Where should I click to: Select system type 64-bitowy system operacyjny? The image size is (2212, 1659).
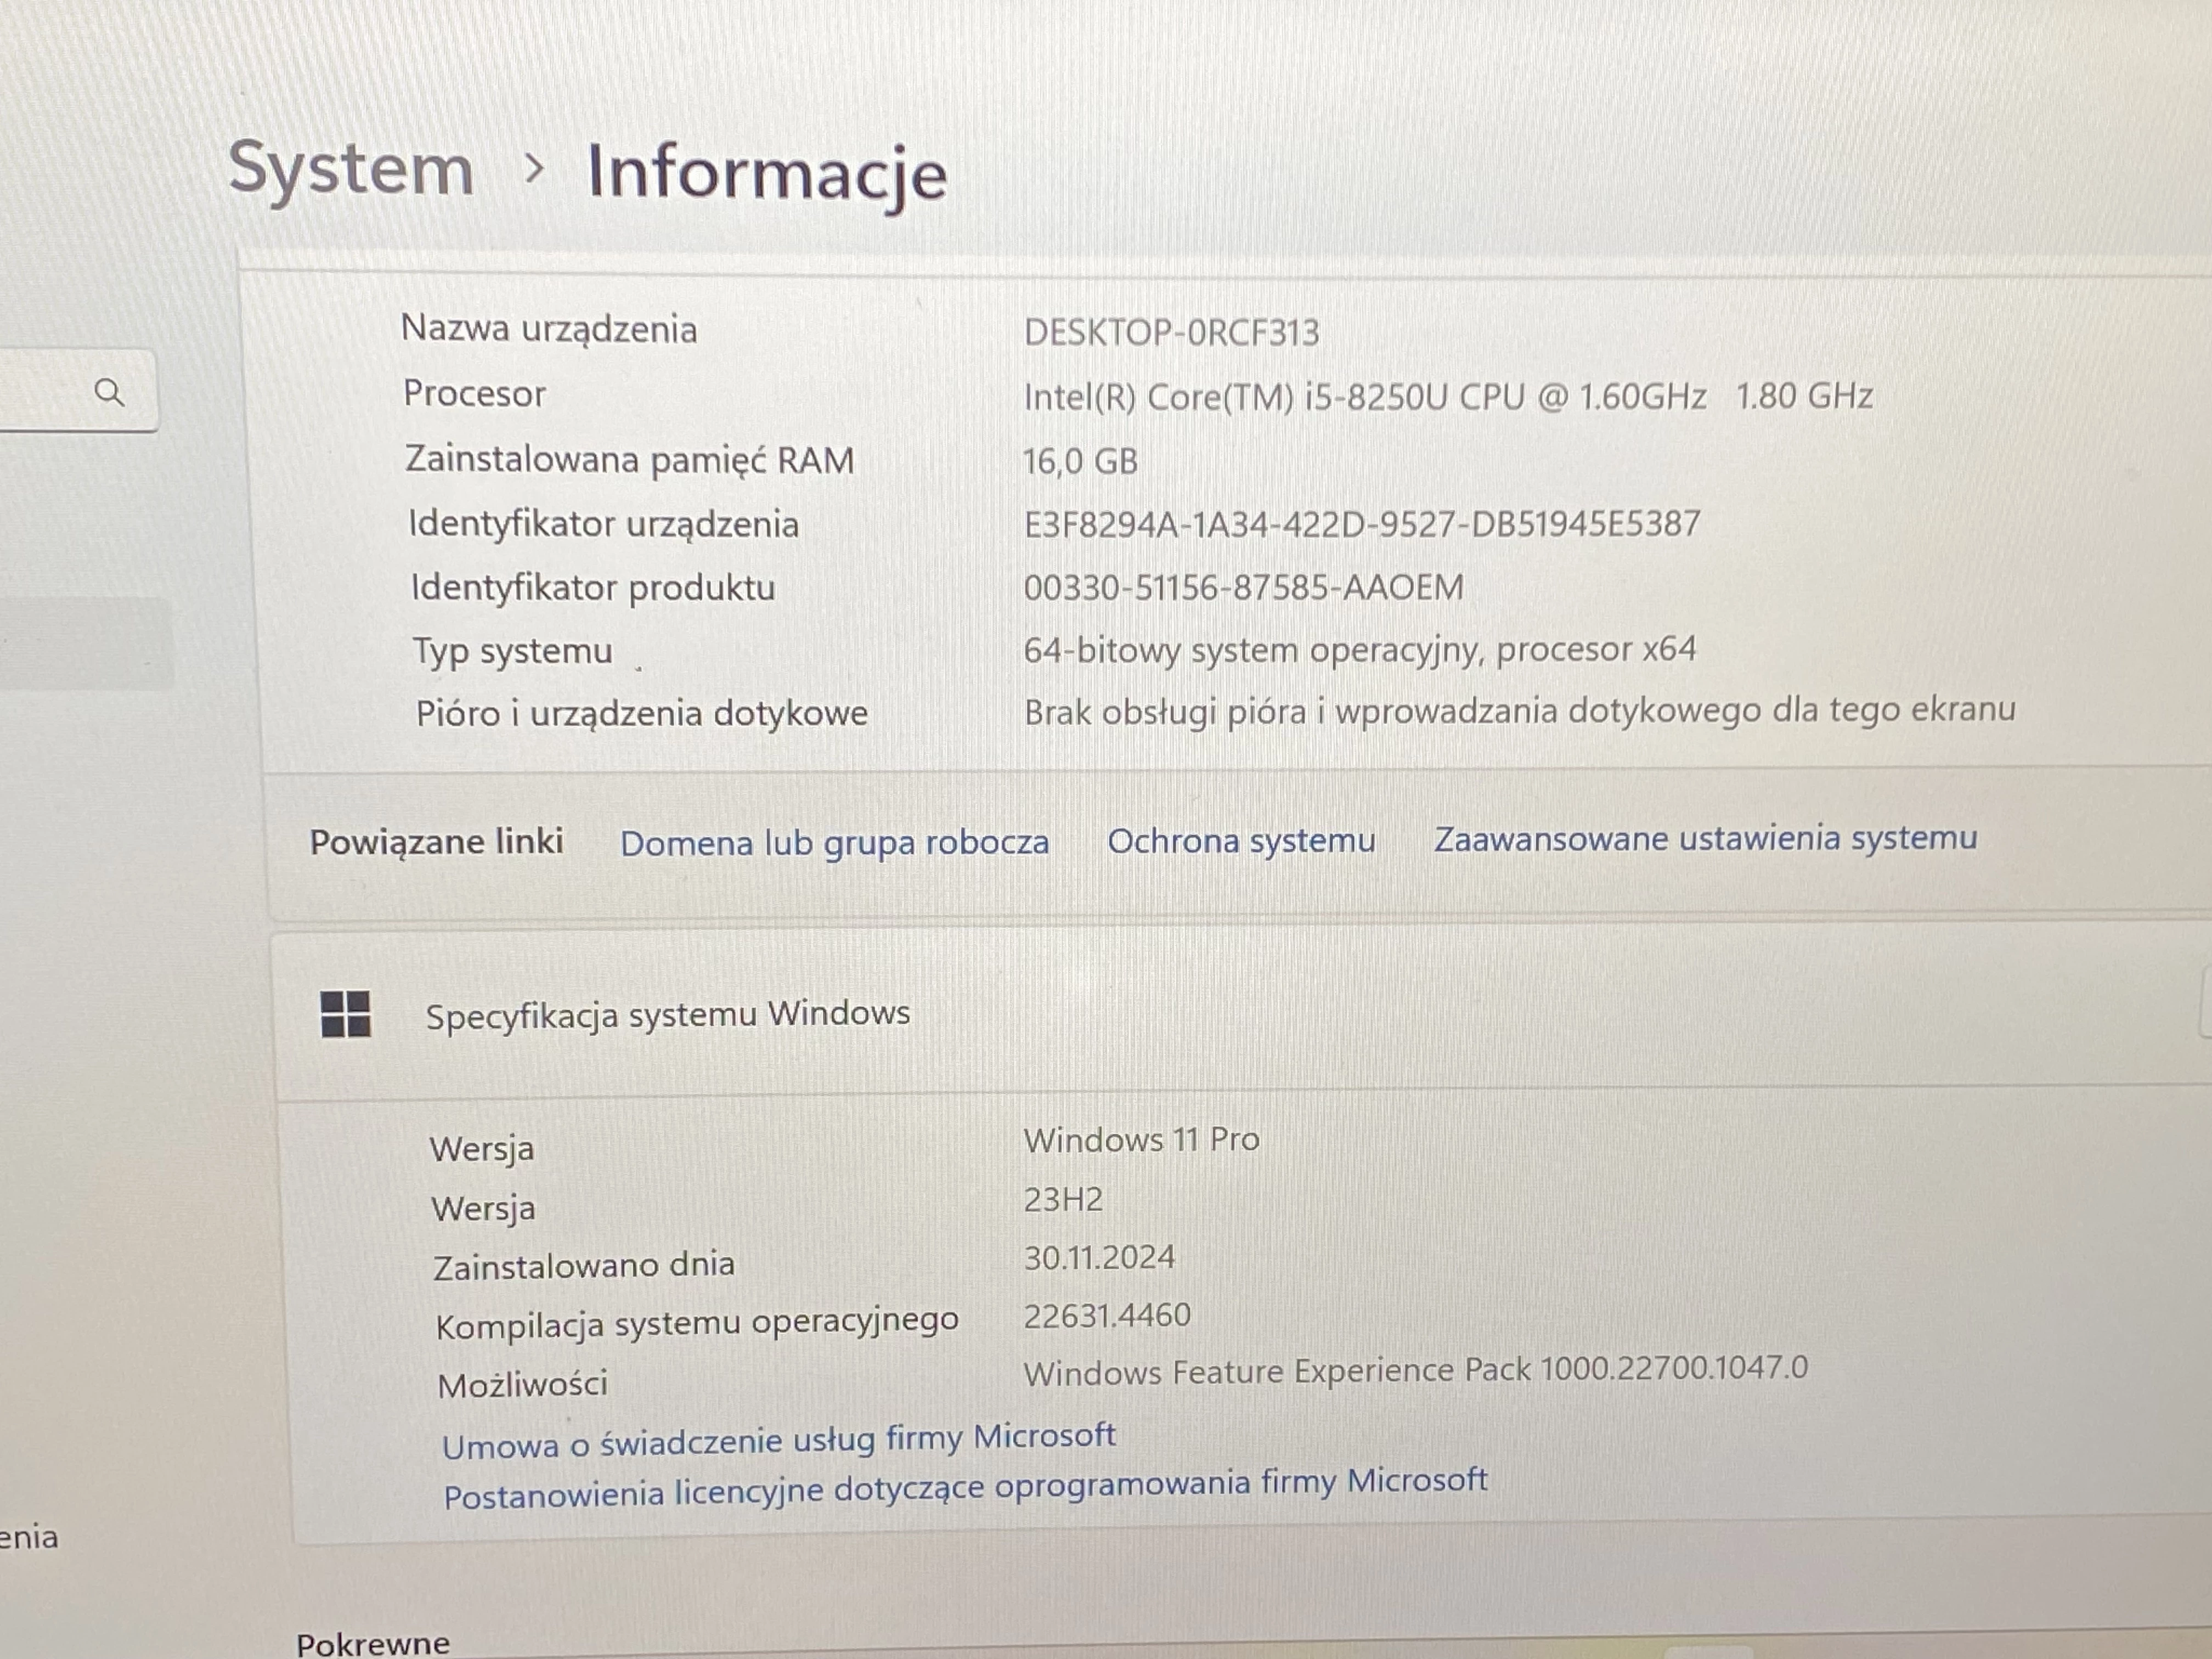[x=1359, y=650]
